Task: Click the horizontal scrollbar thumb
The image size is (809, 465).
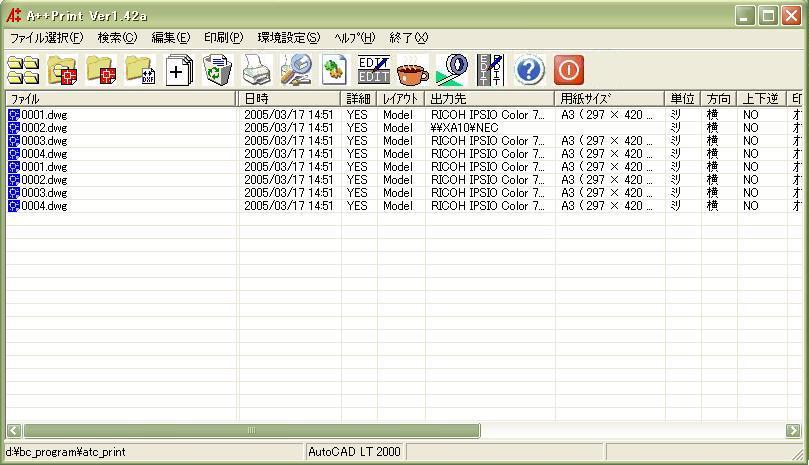Action: point(250,431)
